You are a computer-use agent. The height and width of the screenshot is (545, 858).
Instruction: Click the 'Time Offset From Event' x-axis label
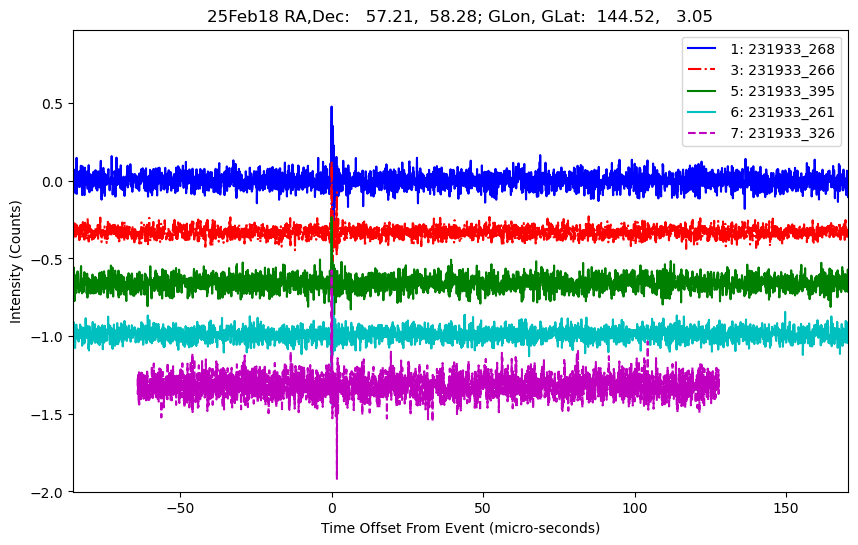[460, 528]
